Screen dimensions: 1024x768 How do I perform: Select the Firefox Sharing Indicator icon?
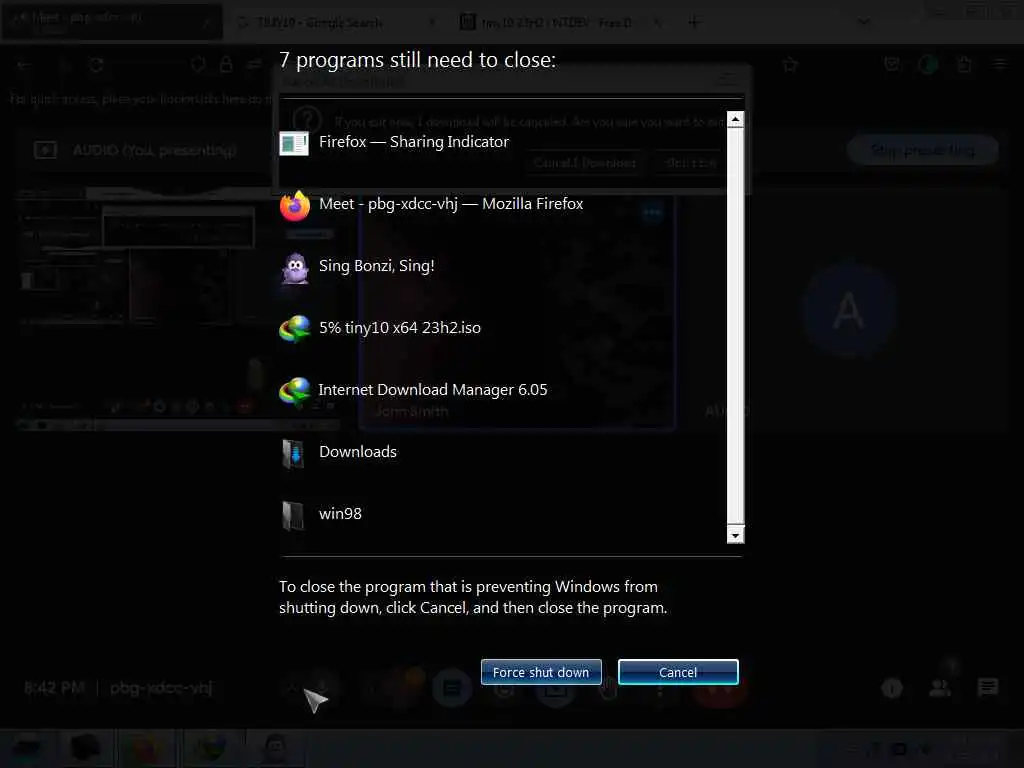tap(294, 143)
